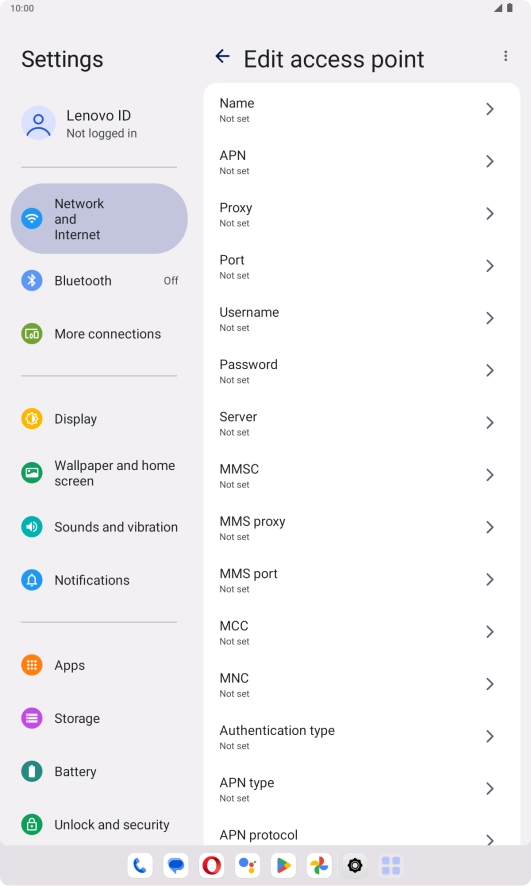
Task: Expand the APN type chevron
Action: pyautogui.click(x=490, y=789)
